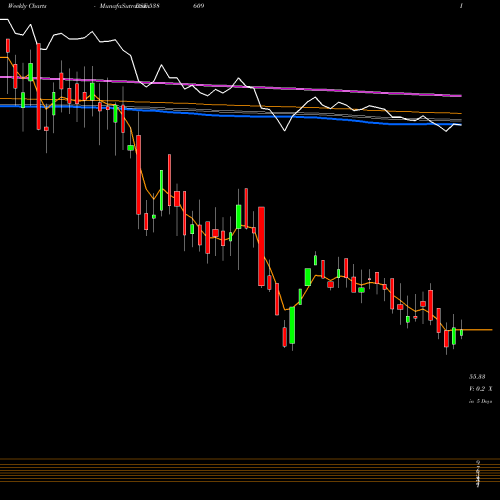This screenshot has height=500, width=500.
Task: Click the last green candlestick on the right
Action: [462, 332]
